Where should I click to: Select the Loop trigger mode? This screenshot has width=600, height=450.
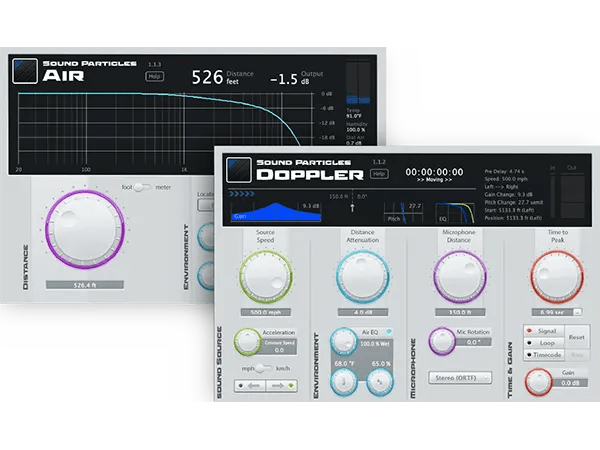(x=544, y=343)
